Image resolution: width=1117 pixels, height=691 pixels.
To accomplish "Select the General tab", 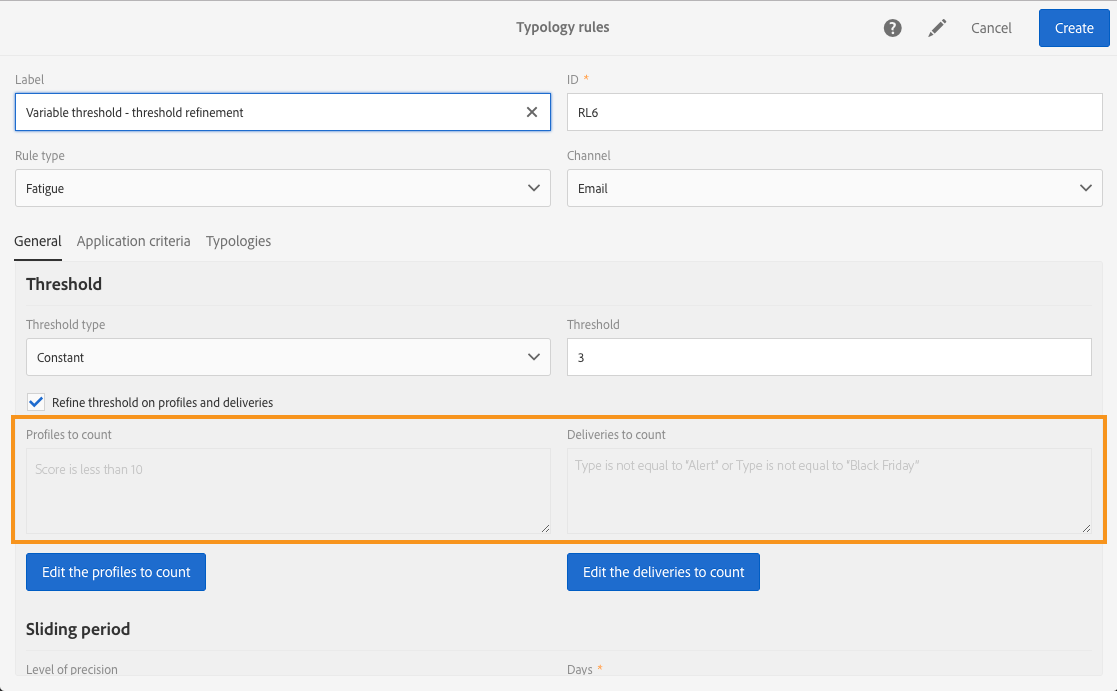I will (38, 241).
